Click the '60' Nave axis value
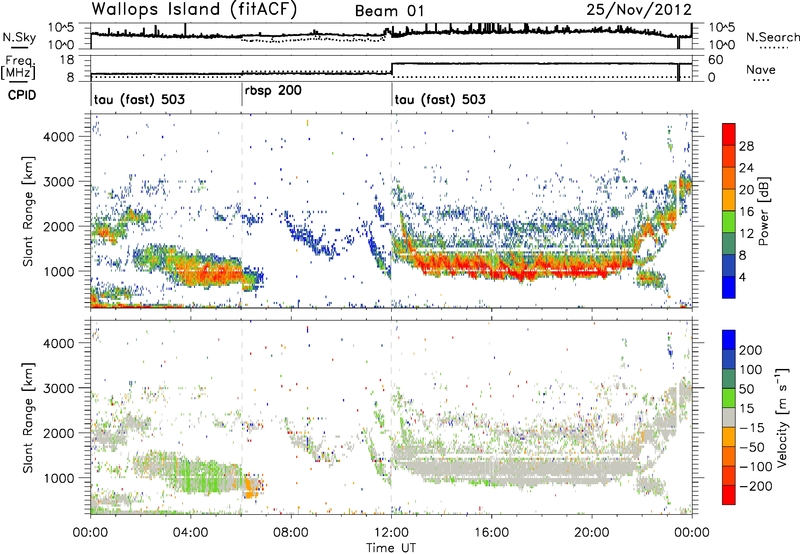 716,60
